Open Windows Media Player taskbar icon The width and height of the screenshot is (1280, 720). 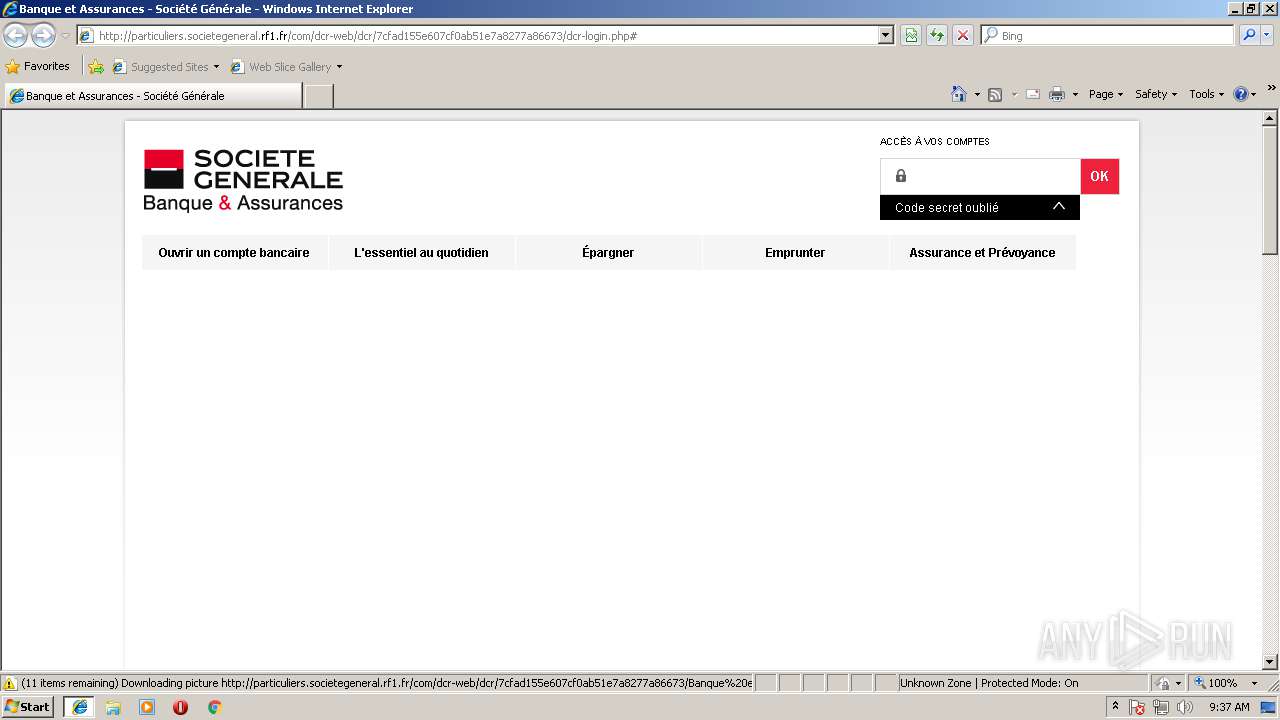point(147,707)
